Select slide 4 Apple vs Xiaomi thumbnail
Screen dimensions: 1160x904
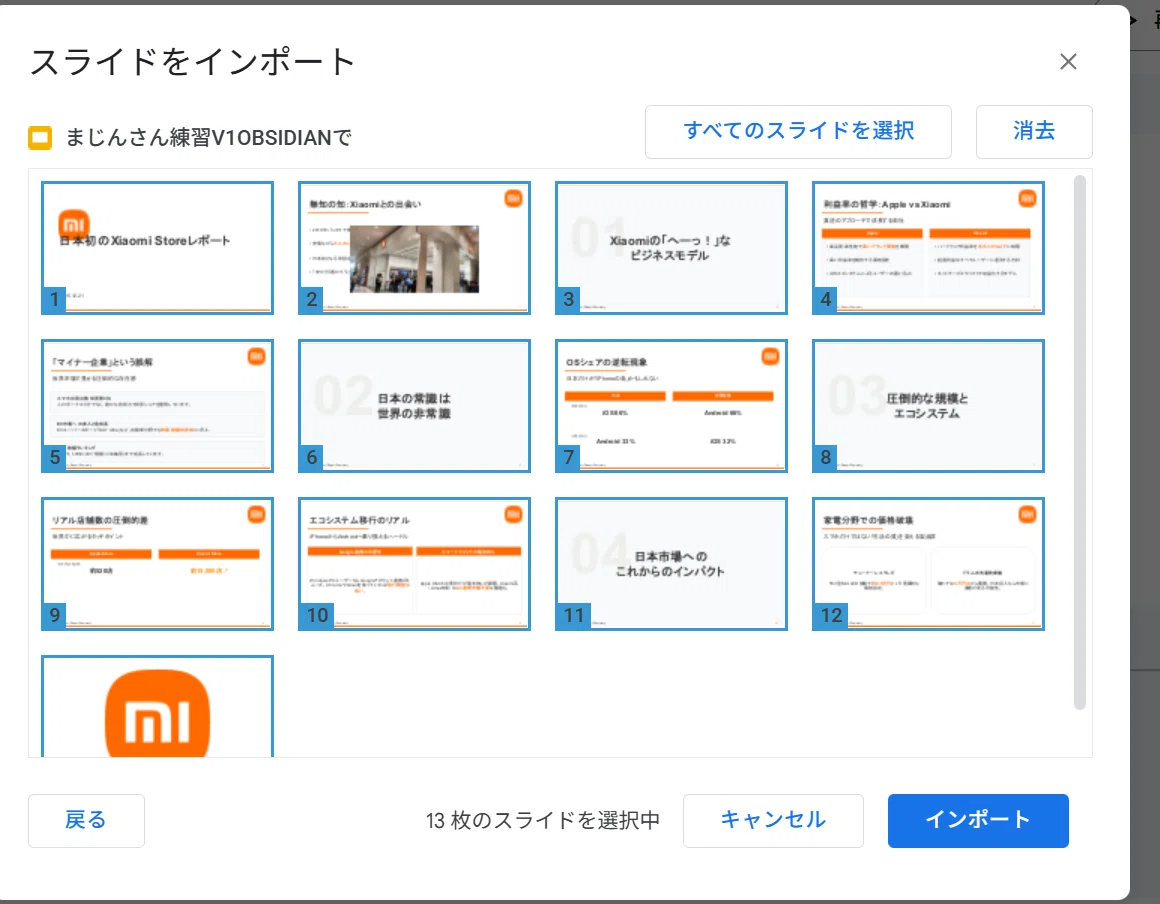pyautogui.click(x=928, y=248)
